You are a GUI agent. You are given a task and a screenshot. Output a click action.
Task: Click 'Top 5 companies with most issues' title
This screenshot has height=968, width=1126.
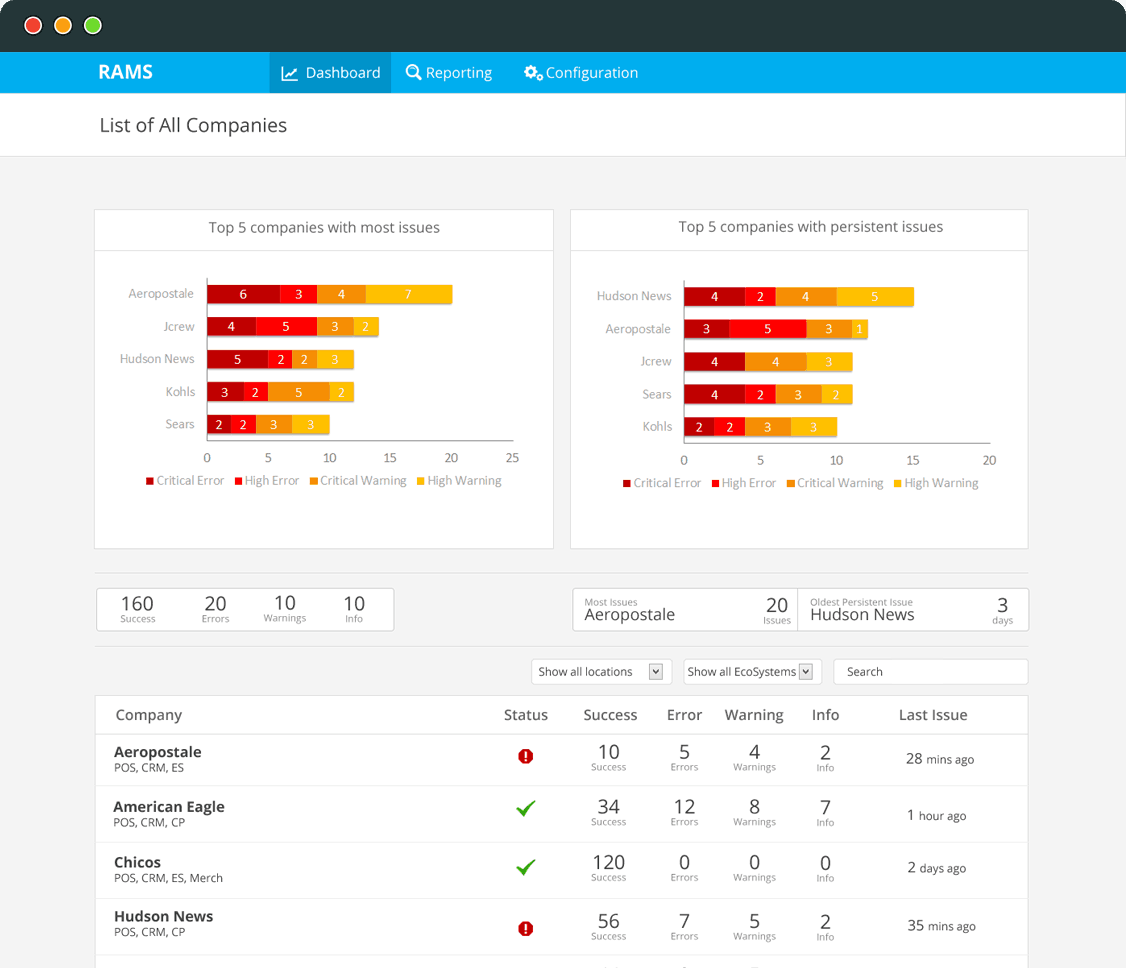click(324, 228)
